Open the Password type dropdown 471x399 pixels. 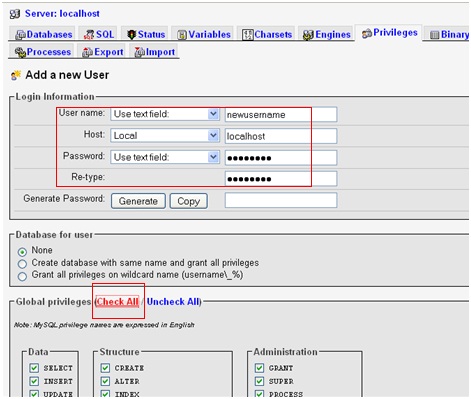165,157
